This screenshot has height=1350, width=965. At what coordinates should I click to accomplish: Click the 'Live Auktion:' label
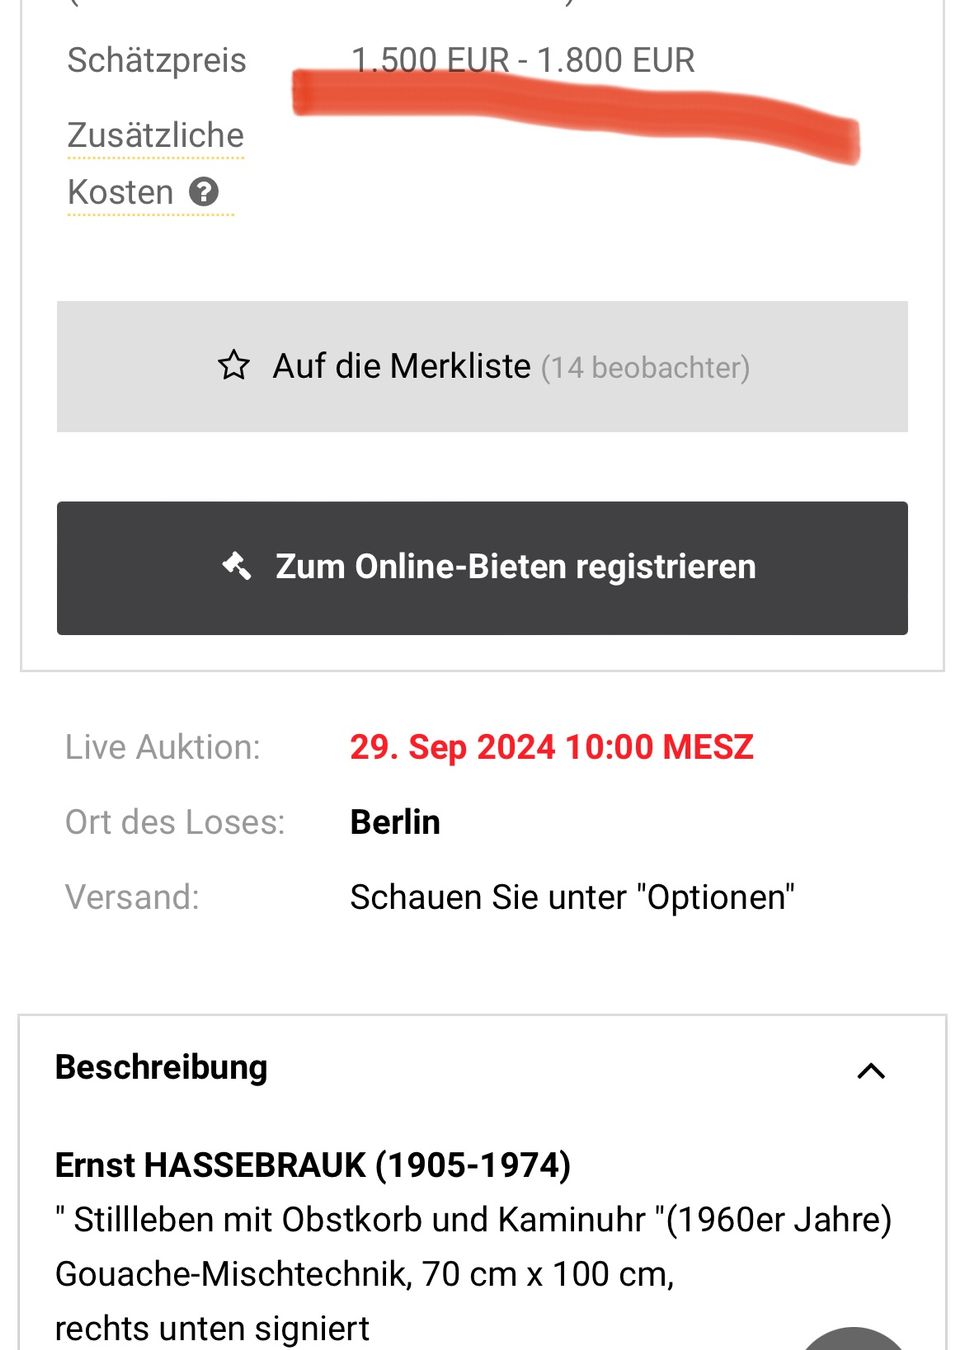click(x=163, y=747)
